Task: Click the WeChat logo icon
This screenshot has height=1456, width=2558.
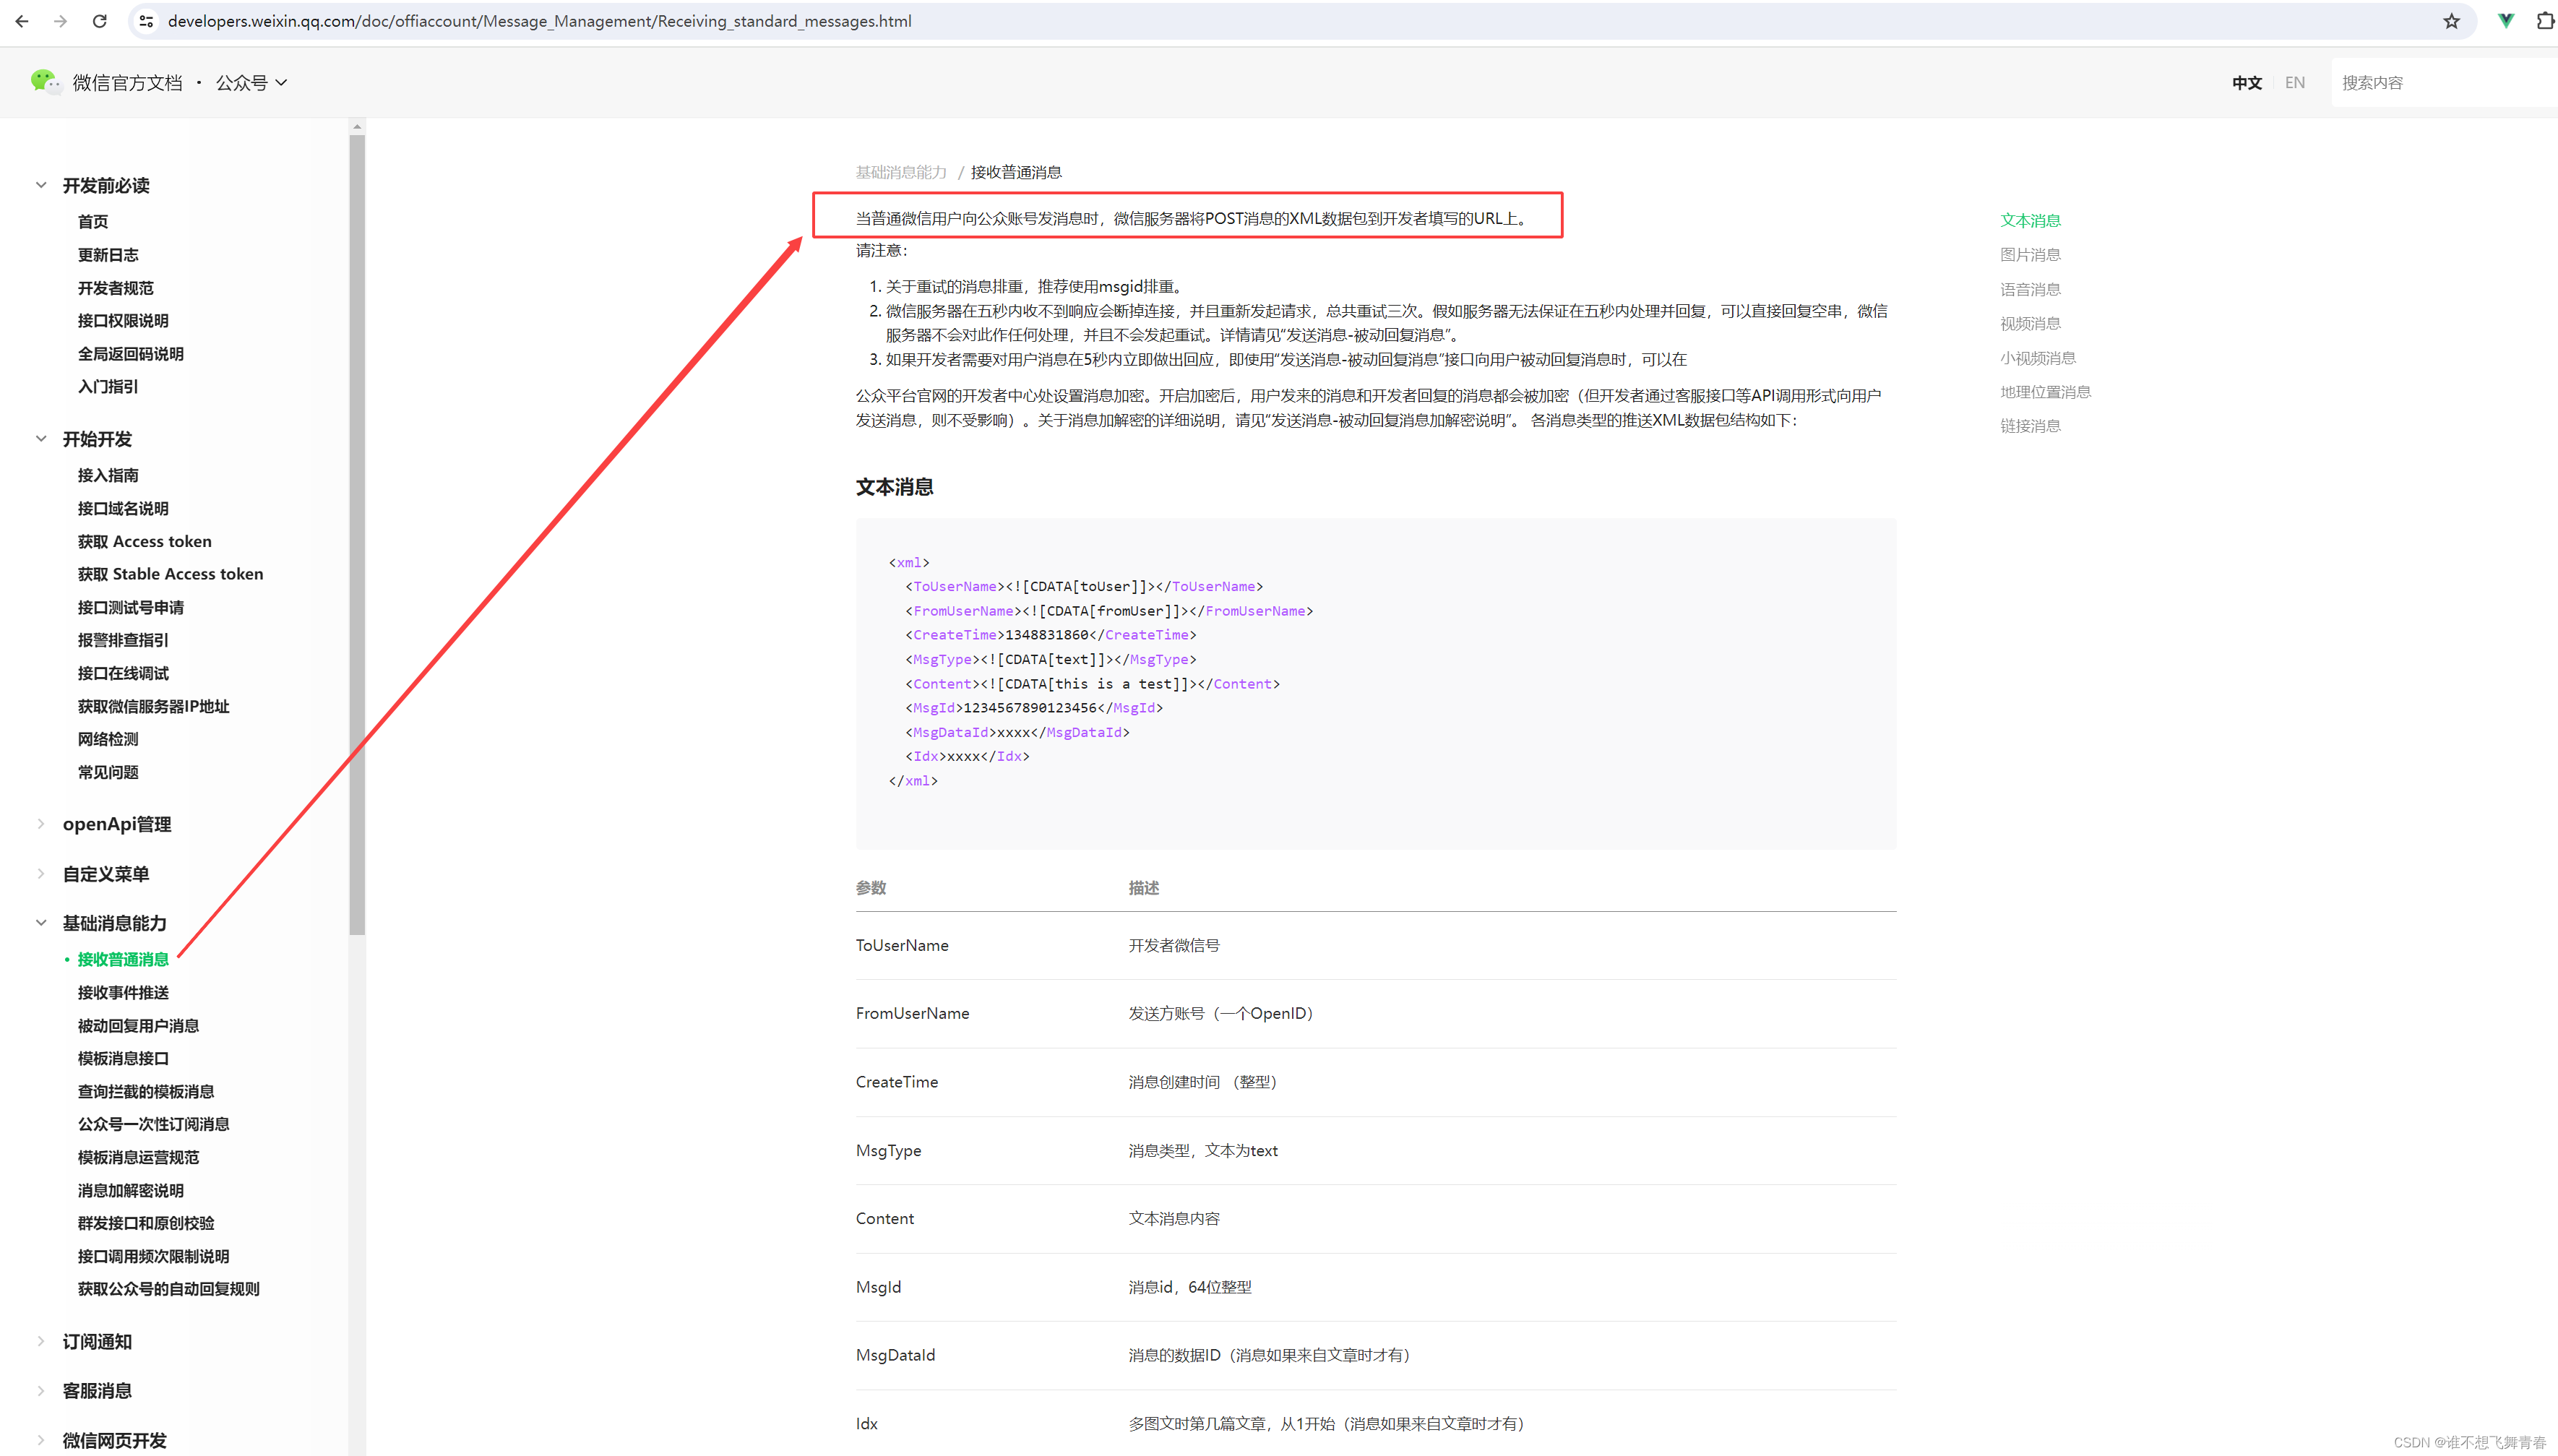Action: coord(46,82)
